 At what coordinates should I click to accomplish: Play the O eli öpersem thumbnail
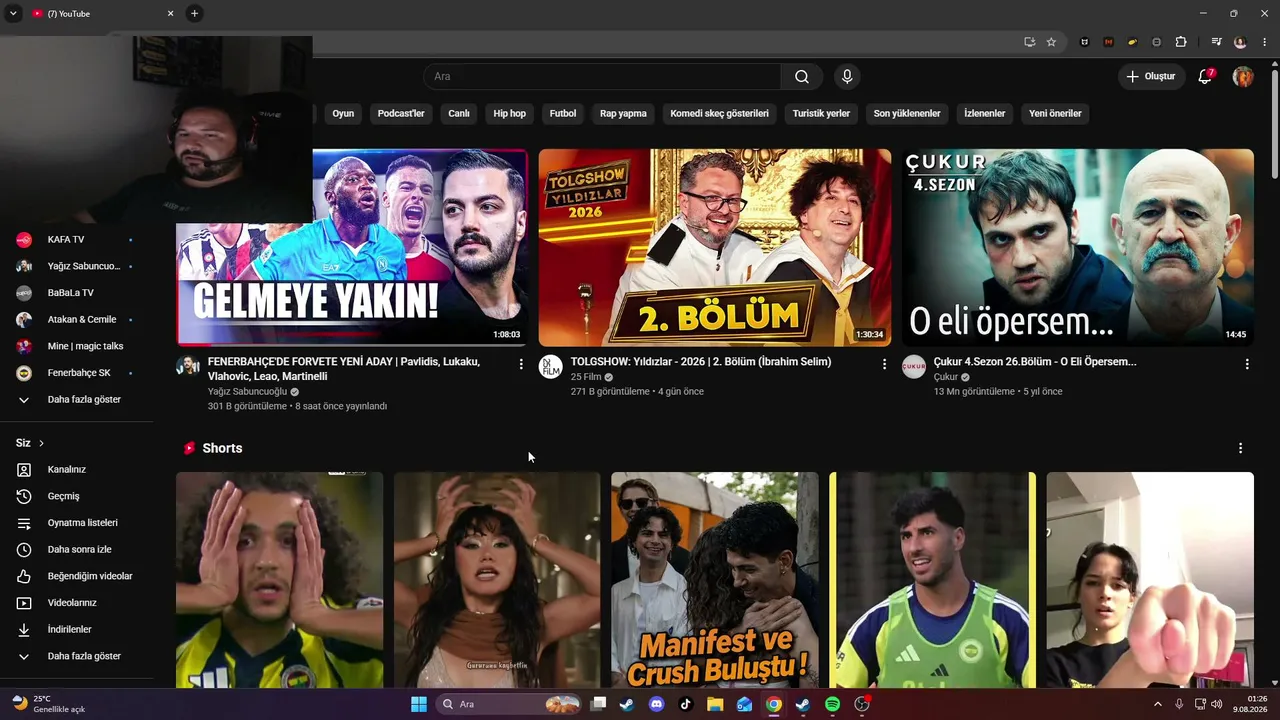1078,248
